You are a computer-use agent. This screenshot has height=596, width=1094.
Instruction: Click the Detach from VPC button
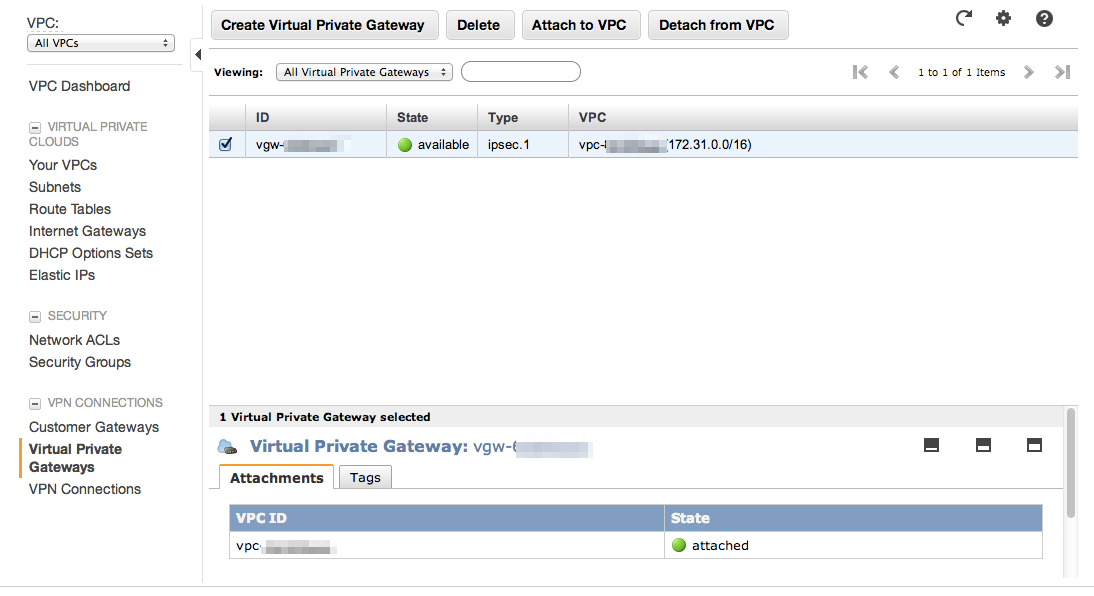click(x=718, y=25)
